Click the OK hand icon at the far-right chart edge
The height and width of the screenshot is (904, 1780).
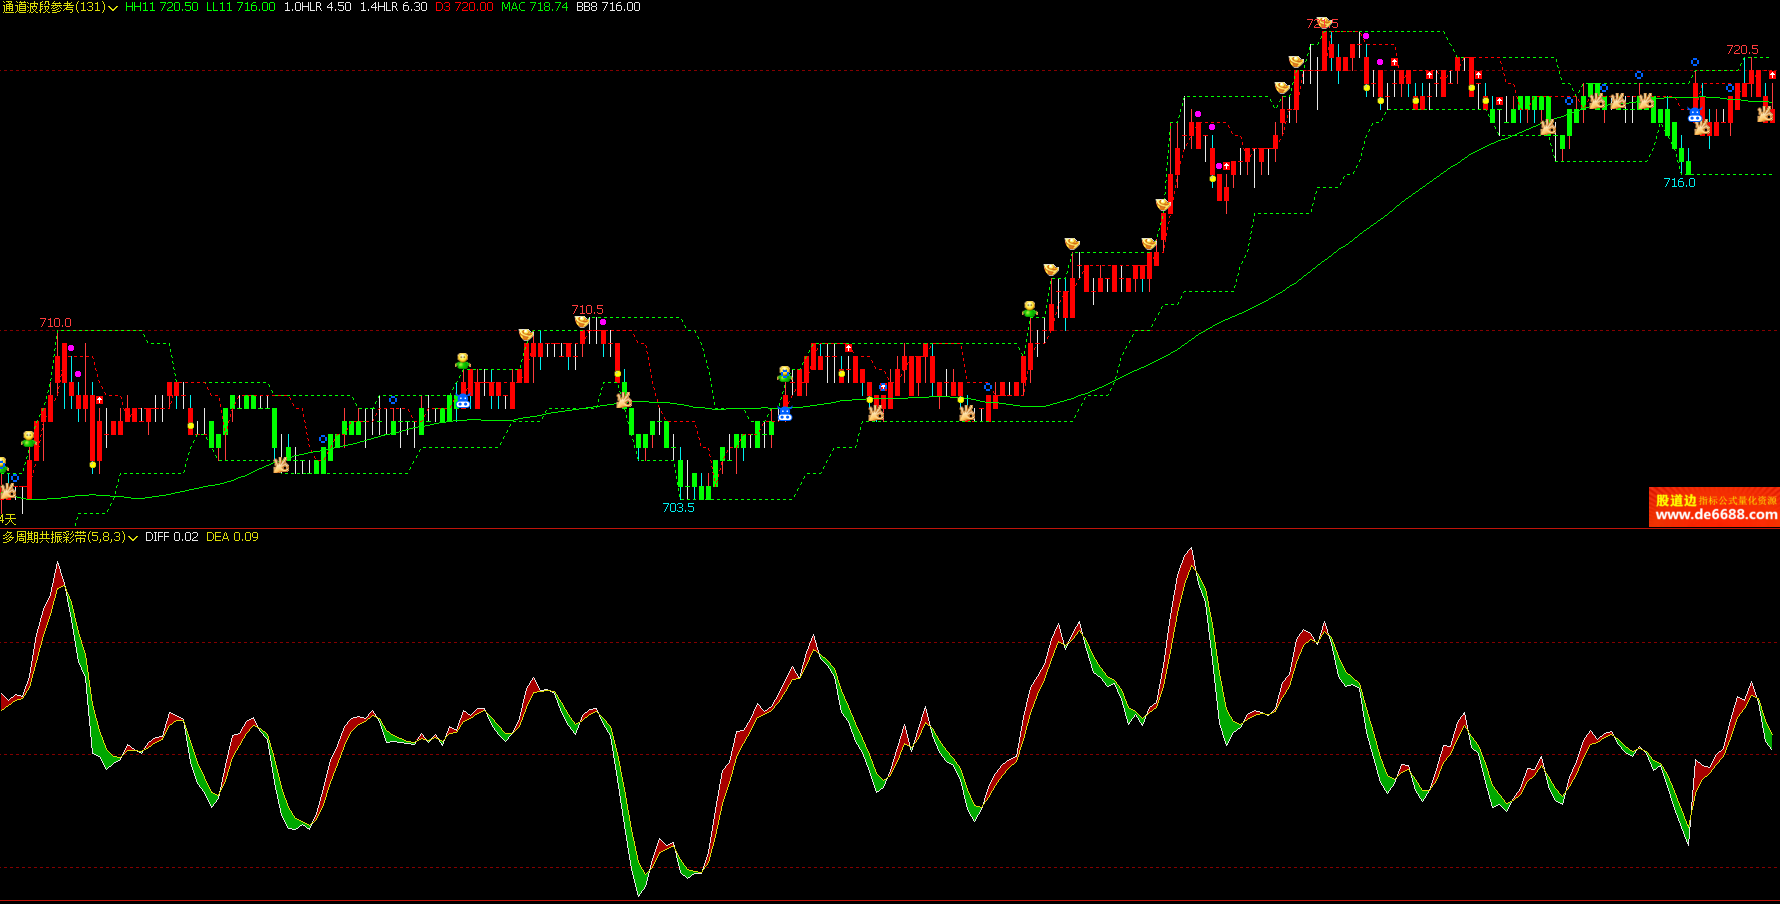[1766, 114]
